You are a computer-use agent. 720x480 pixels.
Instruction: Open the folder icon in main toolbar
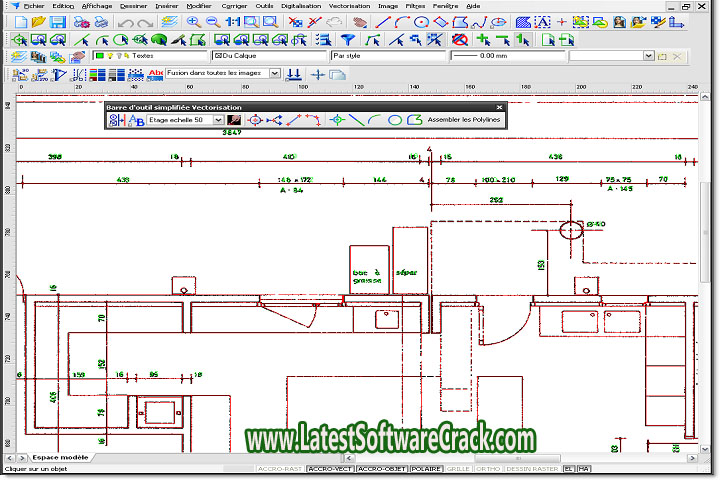38,22
